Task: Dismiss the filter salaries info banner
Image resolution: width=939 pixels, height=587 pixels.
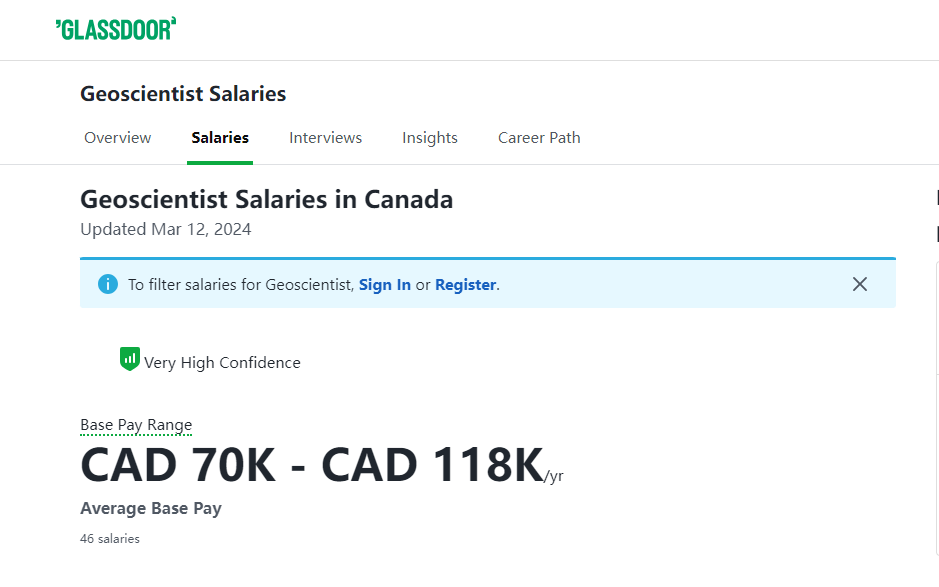Action: pos(859,284)
